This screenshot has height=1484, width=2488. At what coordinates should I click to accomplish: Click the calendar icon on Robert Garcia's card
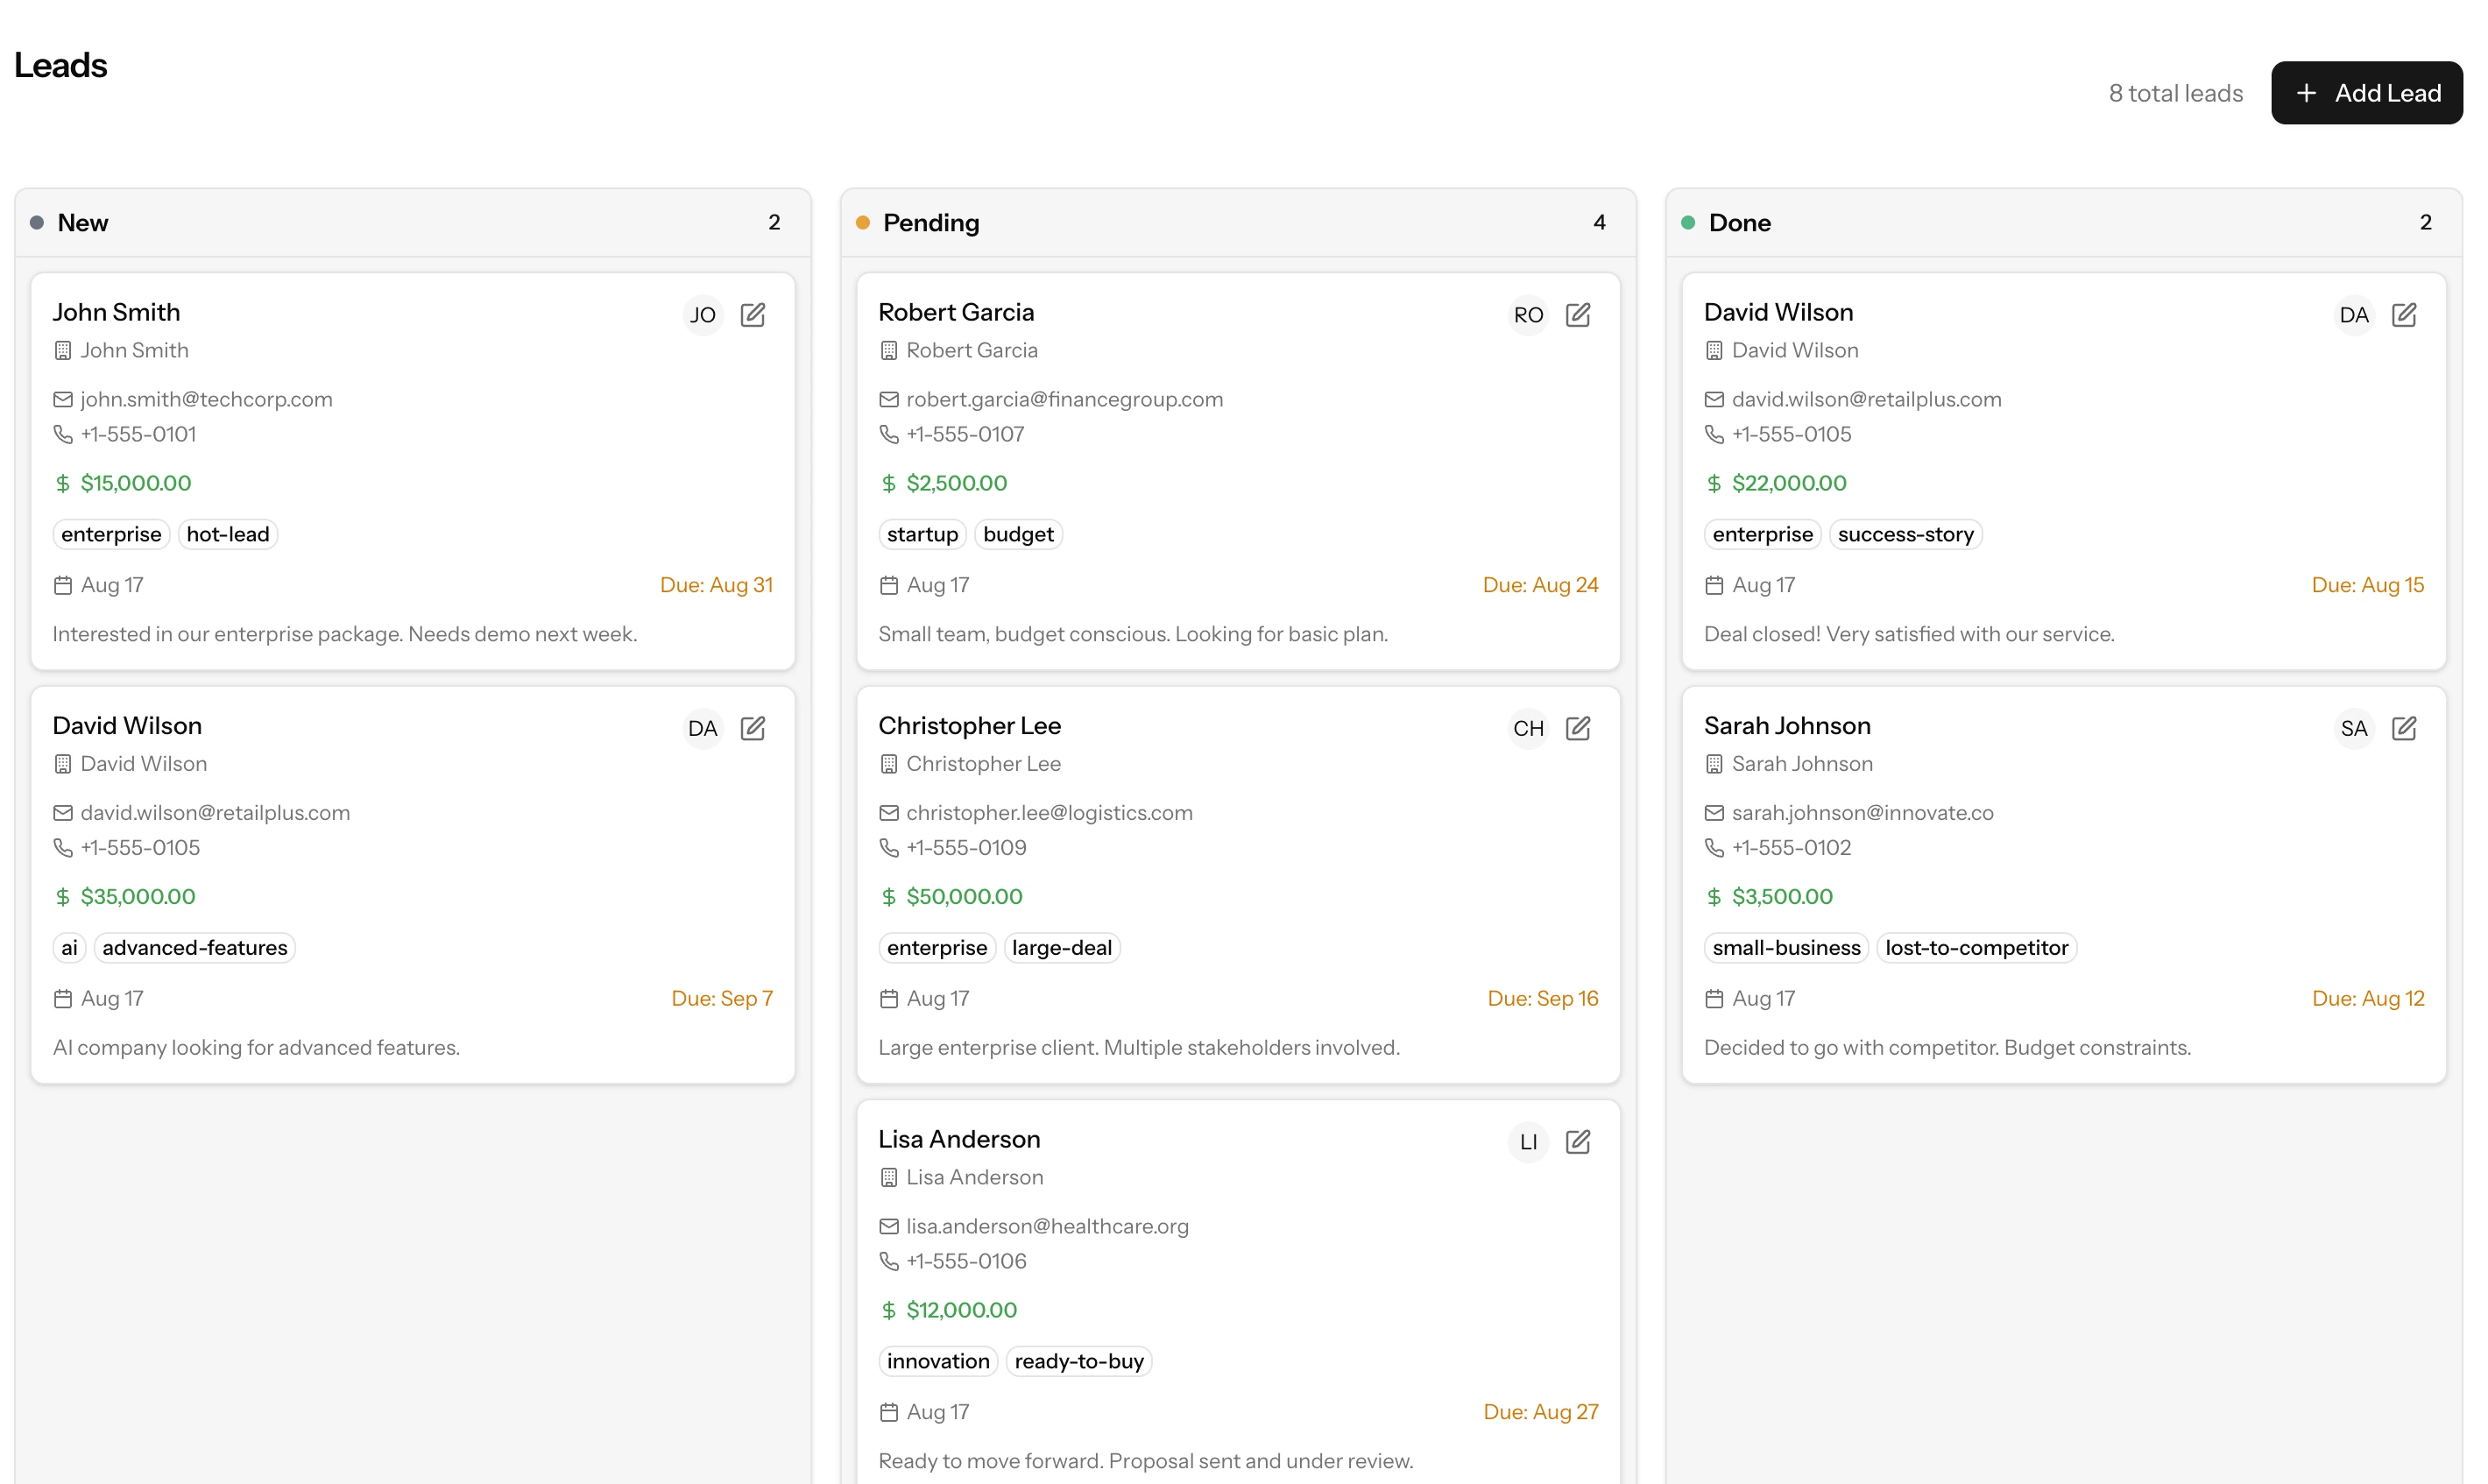[x=889, y=585]
